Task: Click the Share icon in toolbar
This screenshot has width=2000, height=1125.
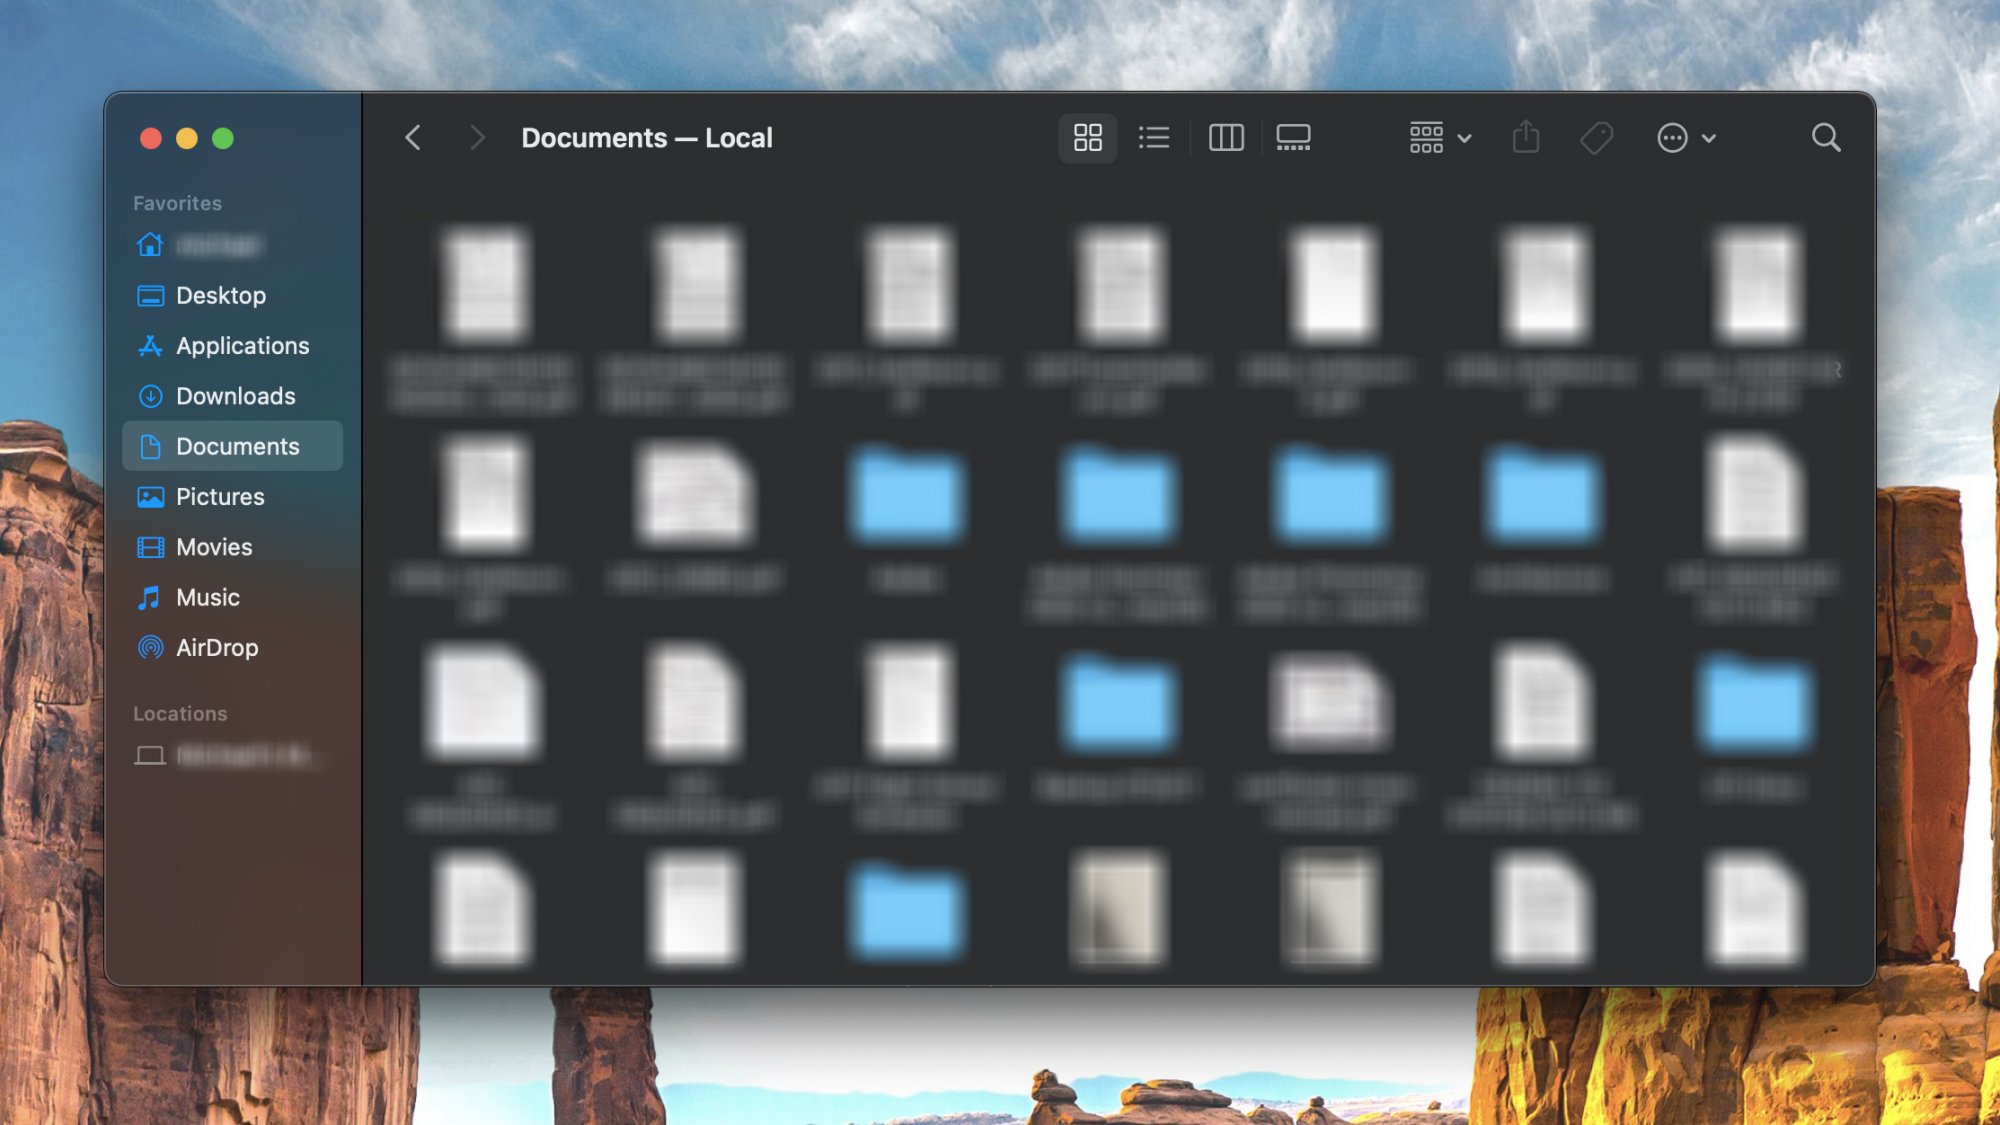Action: click(1525, 138)
